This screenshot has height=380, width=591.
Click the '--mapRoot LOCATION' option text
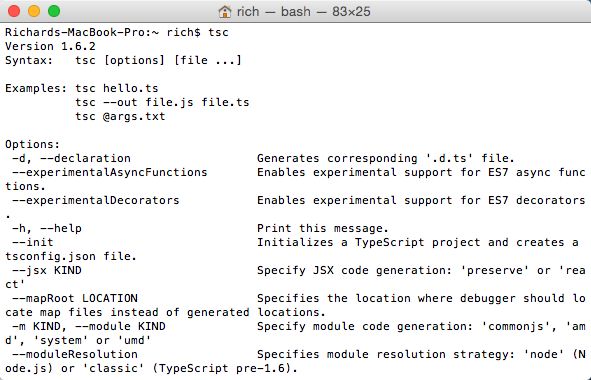[75, 298]
